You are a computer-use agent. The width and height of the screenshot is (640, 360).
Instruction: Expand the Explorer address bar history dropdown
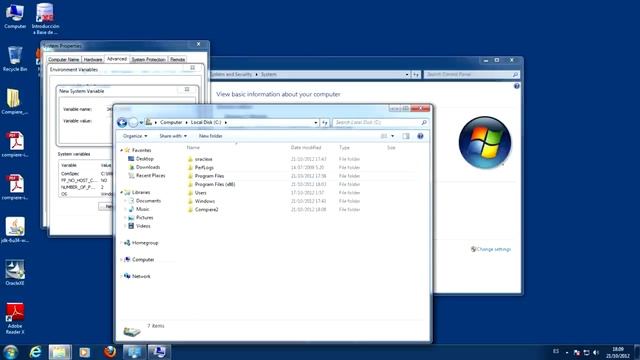pos(316,122)
